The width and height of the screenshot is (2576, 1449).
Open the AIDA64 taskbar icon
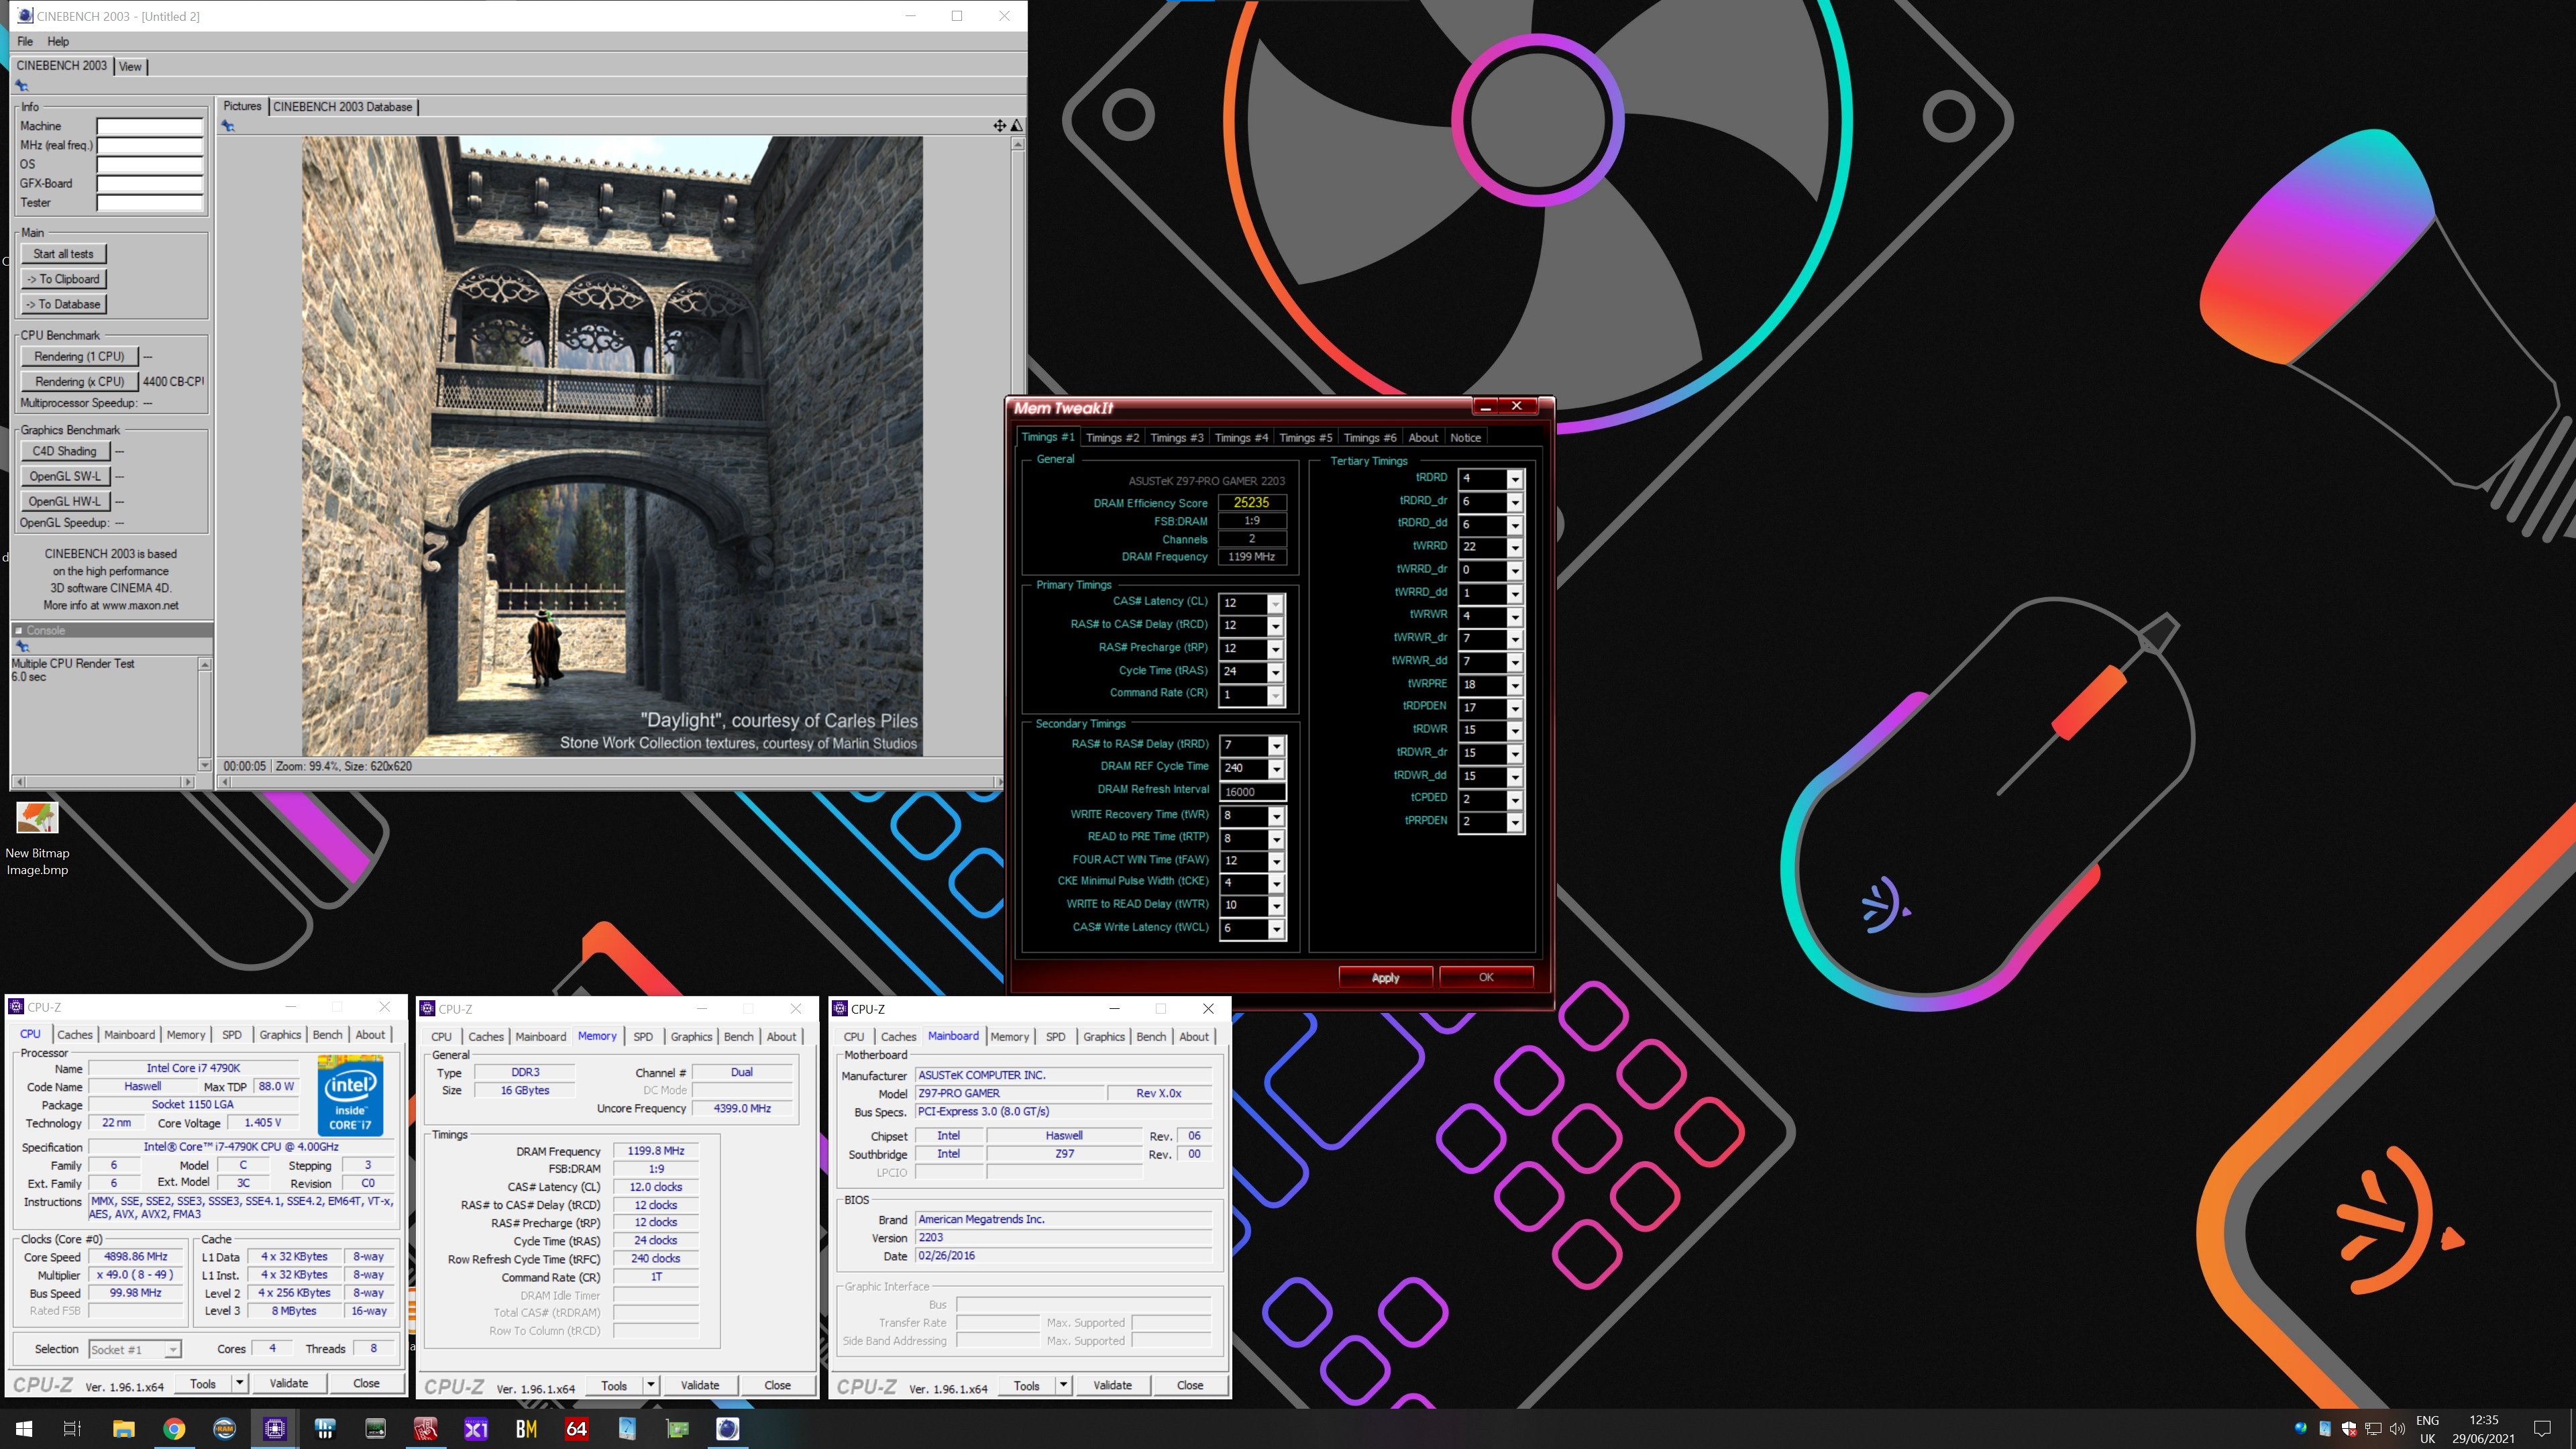(577, 1428)
